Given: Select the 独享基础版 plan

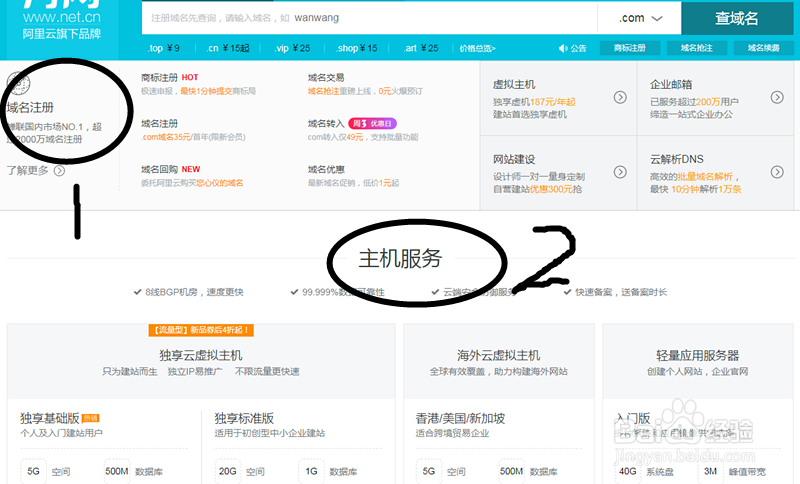Looking at the screenshot, I should click(x=49, y=418).
